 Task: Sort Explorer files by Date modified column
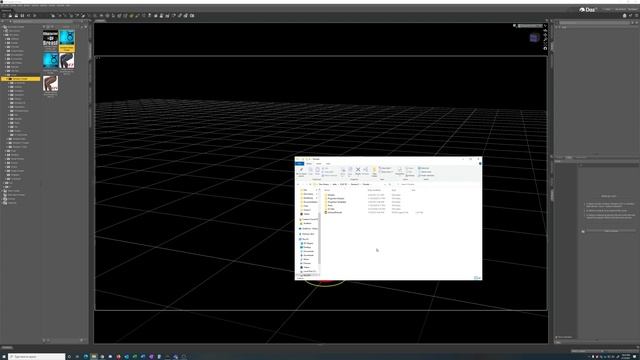[x=374, y=190]
